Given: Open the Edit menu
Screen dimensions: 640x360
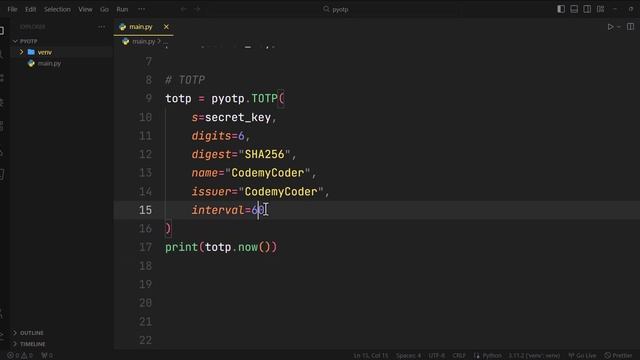Looking at the screenshot, I should pos(30,9).
